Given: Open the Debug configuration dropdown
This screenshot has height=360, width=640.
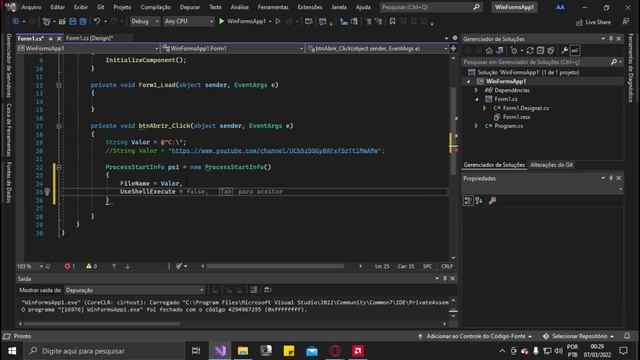Looking at the screenshot, I should coord(144,21).
